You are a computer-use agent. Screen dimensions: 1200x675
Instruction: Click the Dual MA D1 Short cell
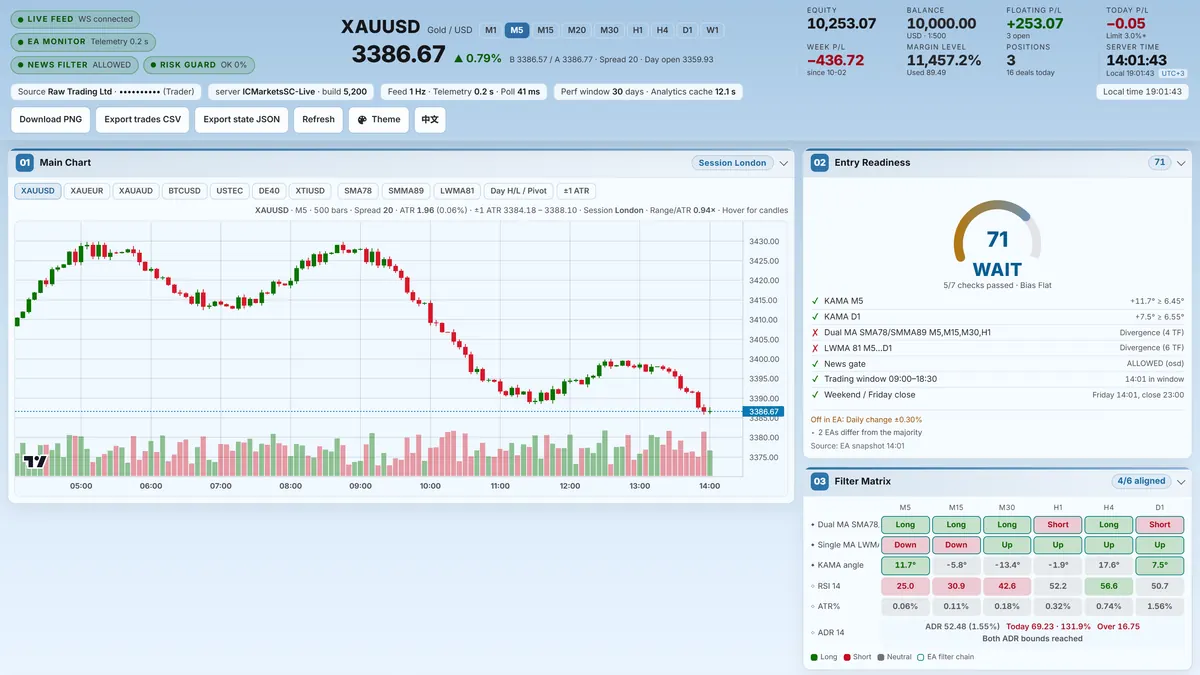tap(1160, 525)
